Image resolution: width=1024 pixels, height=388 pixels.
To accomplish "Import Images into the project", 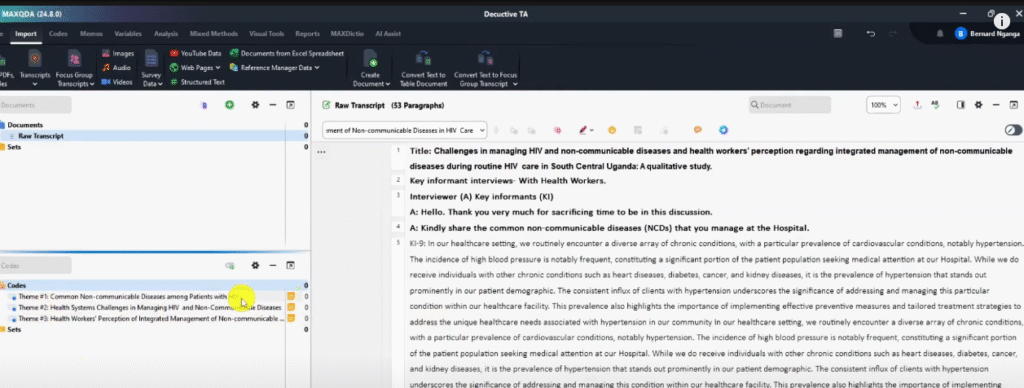I will pyautogui.click(x=118, y=54).
